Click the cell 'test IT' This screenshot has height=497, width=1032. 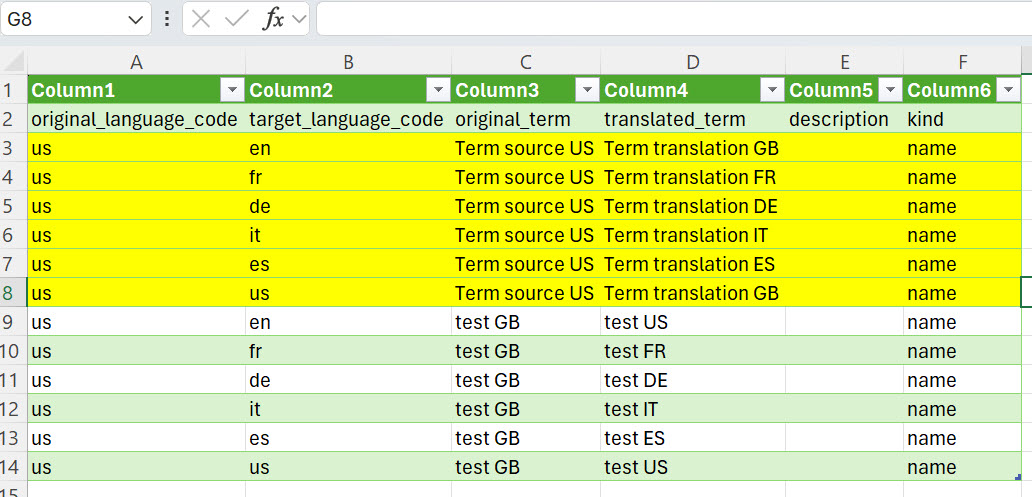pos(692,409)
